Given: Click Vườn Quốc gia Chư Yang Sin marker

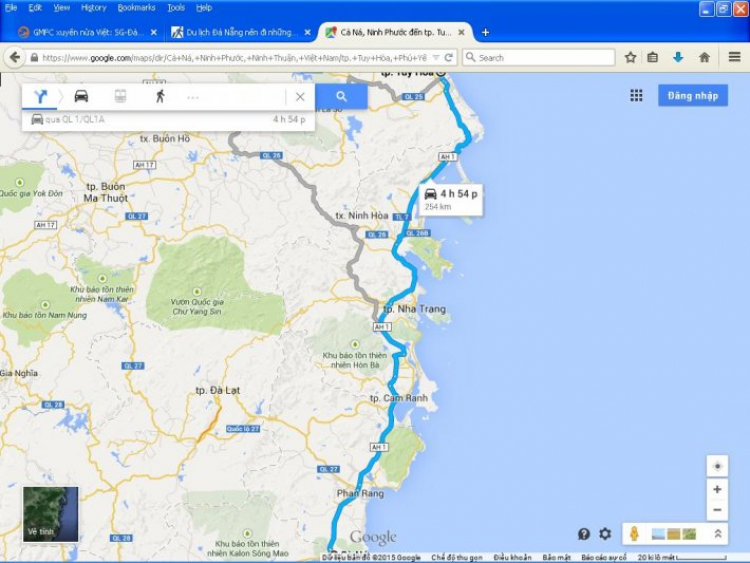Looking at the screenshot, I should tap(197, 291).
